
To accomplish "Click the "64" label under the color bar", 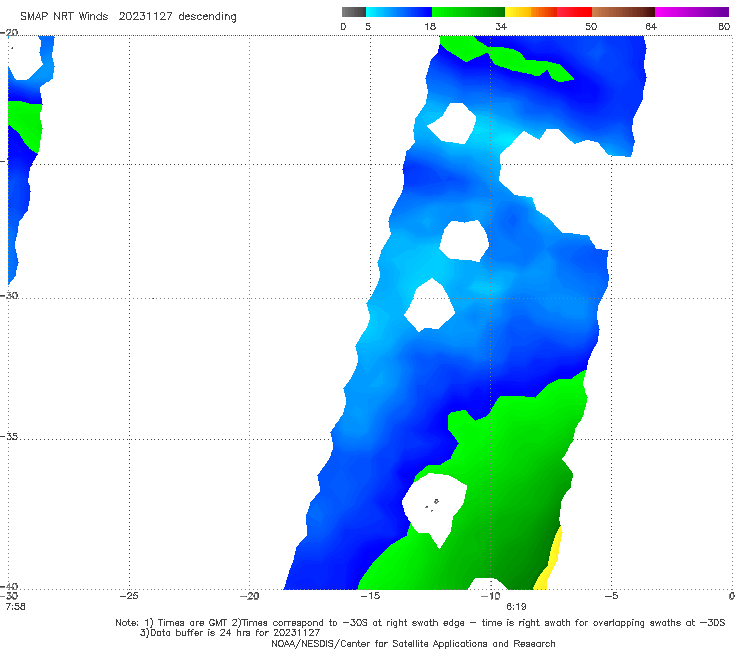I will [x=651, y=26].
